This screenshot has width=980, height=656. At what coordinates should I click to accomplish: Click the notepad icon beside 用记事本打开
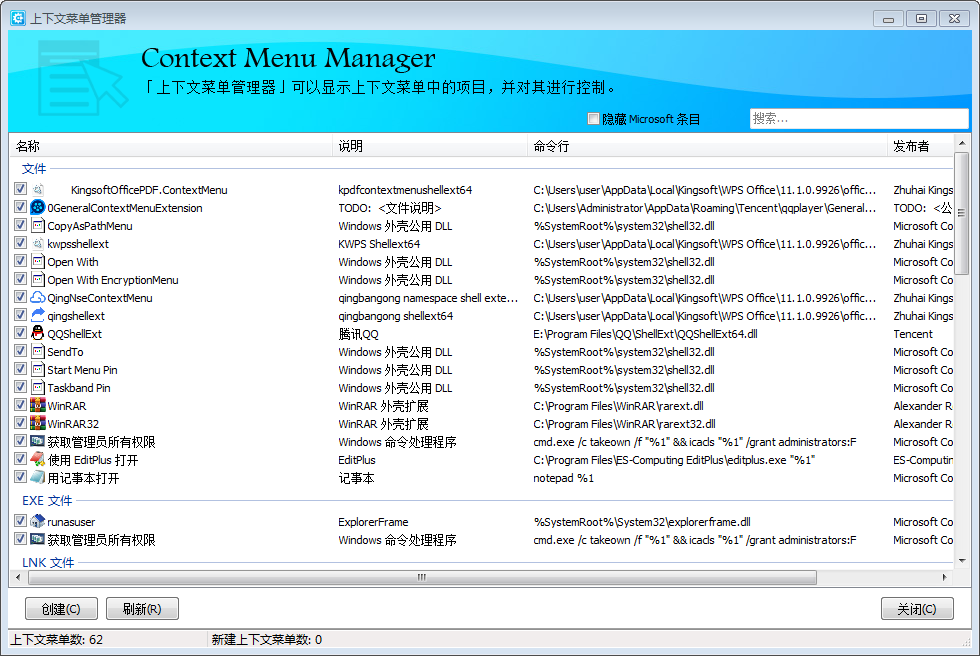(x=38, y=478)
